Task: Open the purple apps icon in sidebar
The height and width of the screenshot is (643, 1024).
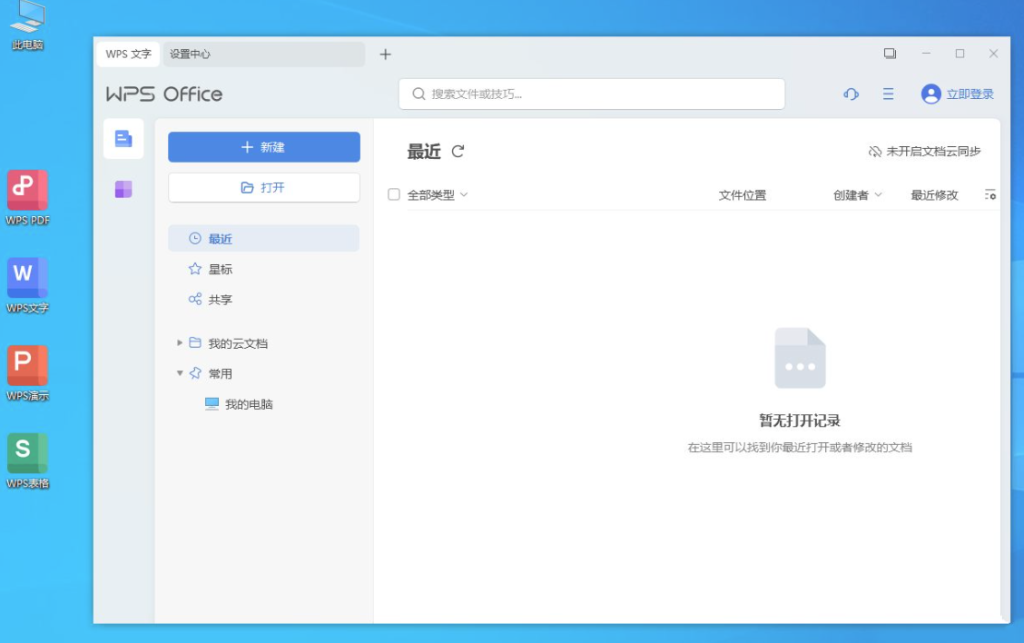Action: [x=123, y=189]
